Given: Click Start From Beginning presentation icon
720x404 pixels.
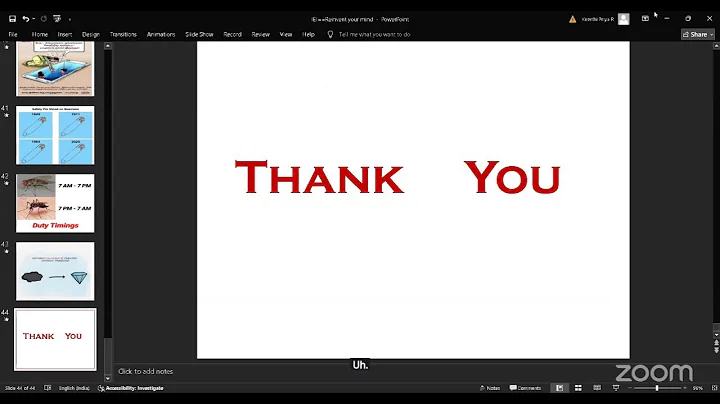Looking at the screenshot, I should tap(57, 19).
